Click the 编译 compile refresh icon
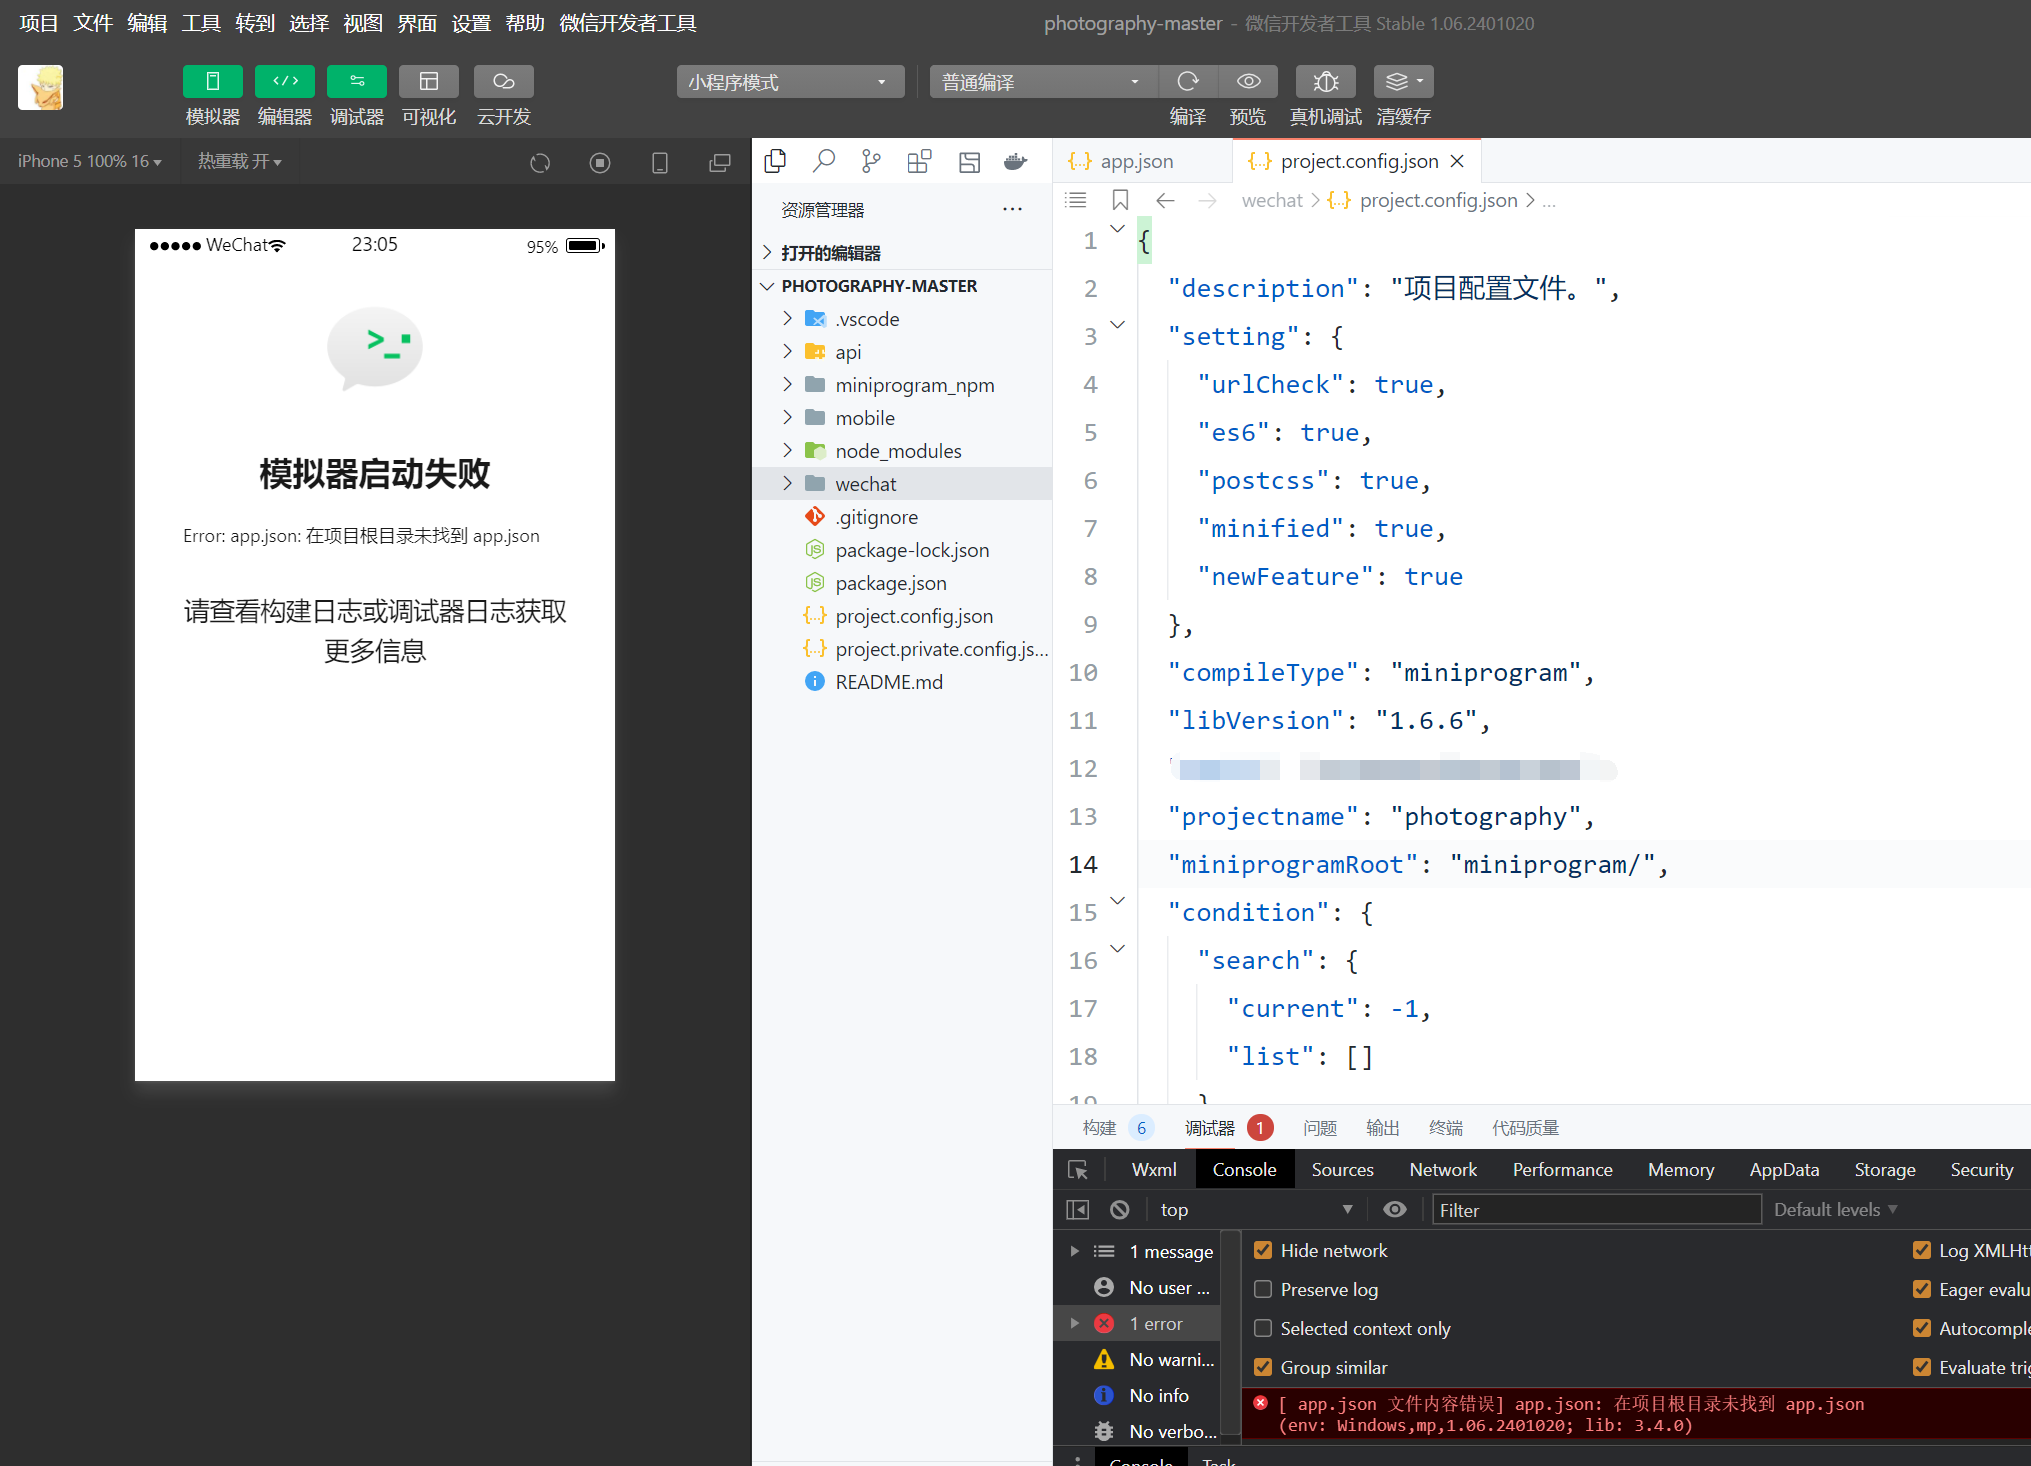 click(1188, 81)
